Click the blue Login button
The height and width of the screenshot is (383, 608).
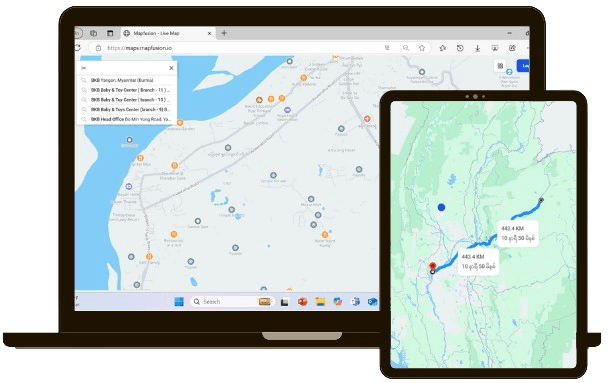[523, 66]
